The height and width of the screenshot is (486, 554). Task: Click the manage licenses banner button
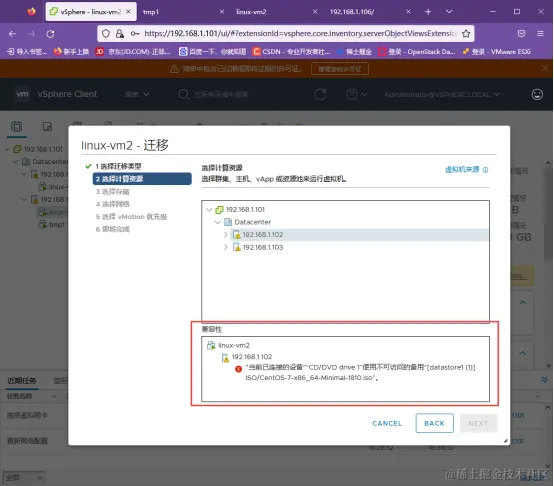point(340,69)
